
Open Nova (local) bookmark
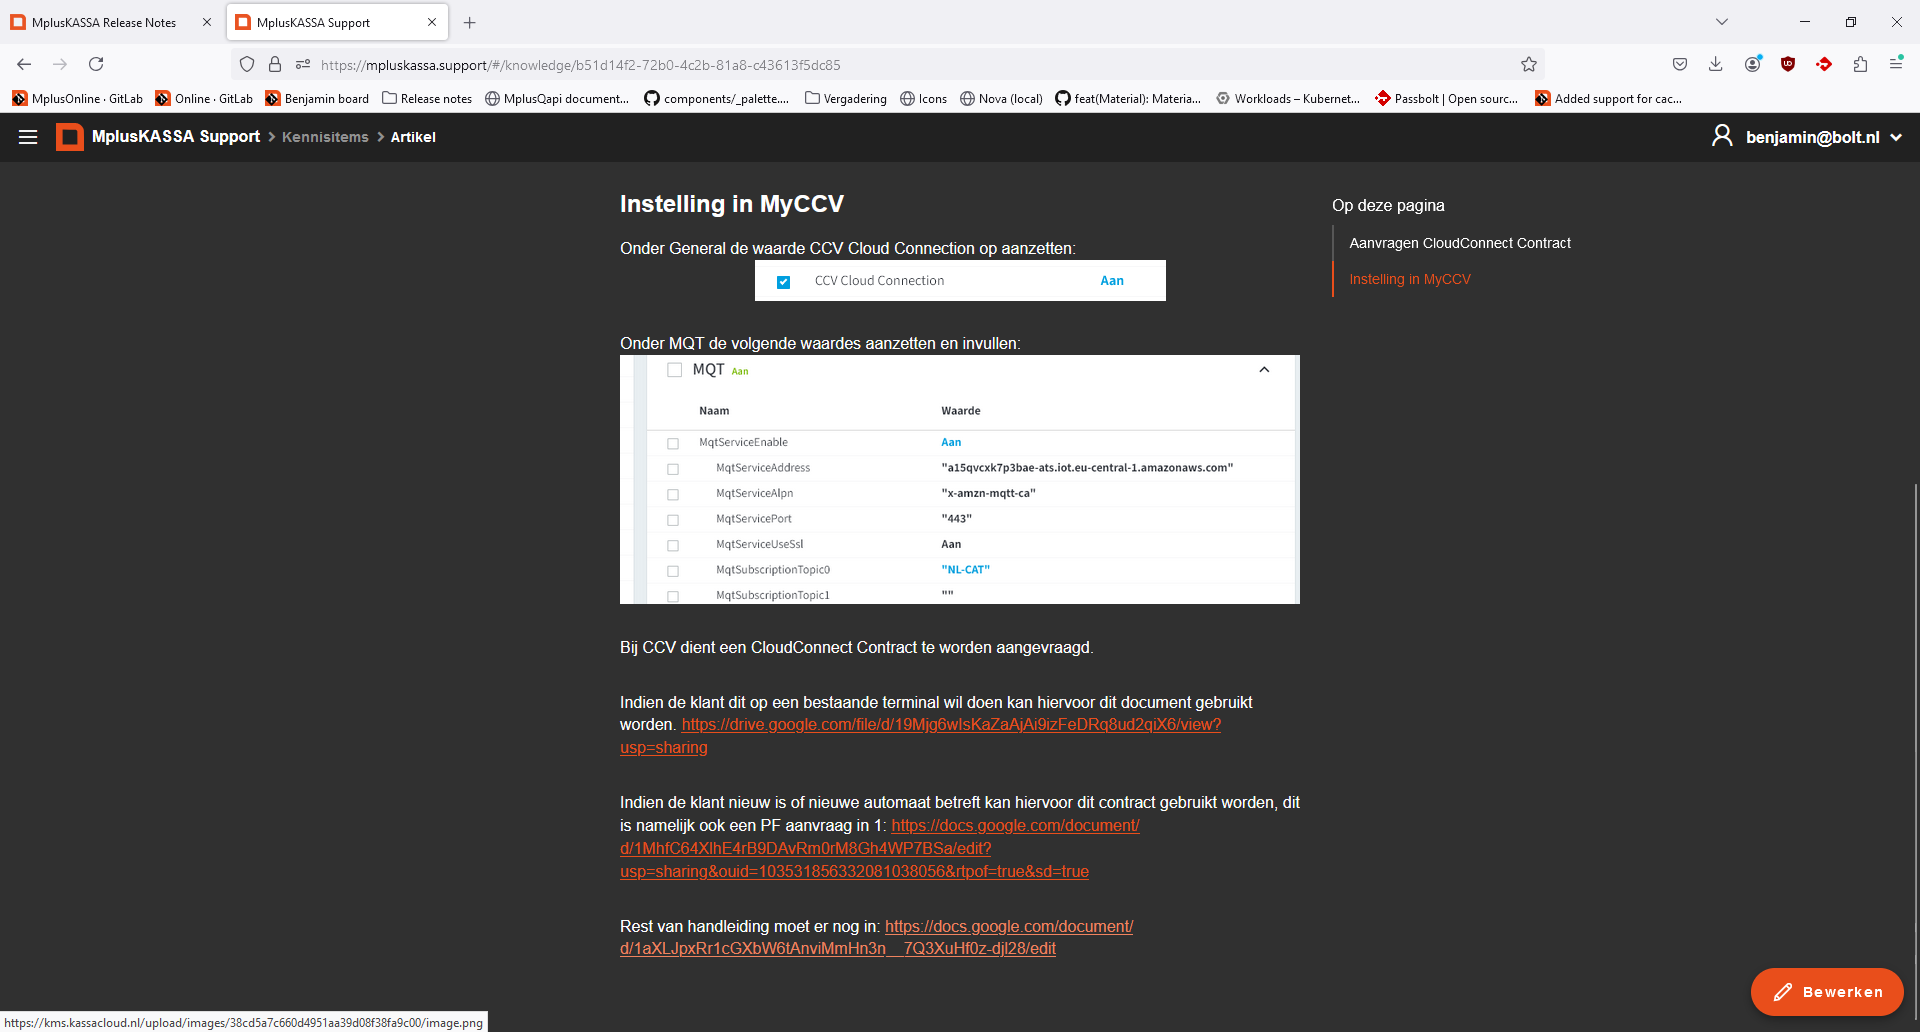1001,98
